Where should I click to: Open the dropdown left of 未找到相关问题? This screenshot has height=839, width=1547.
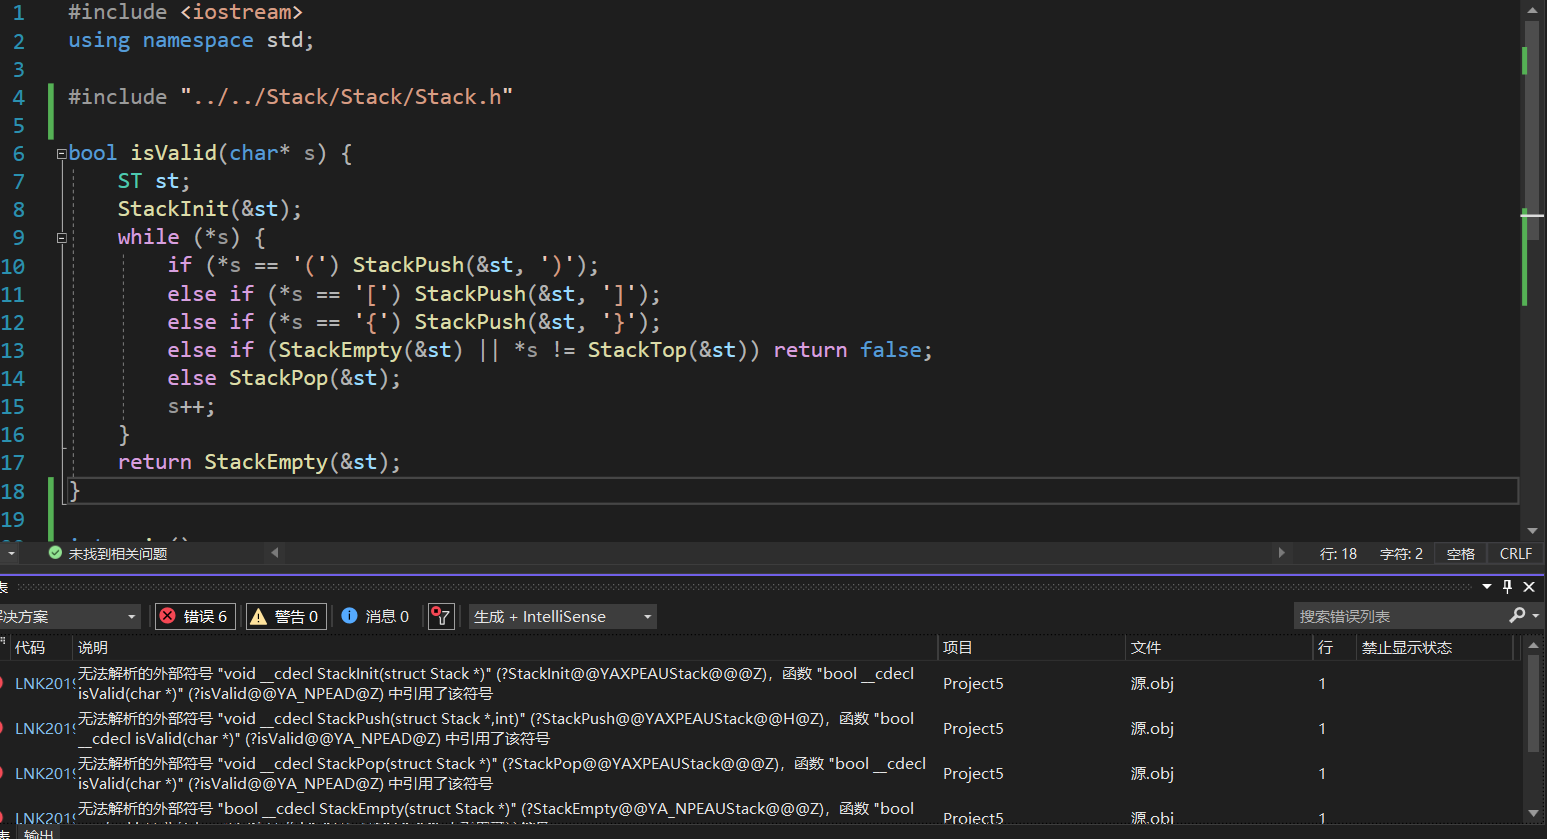point(11,553)
